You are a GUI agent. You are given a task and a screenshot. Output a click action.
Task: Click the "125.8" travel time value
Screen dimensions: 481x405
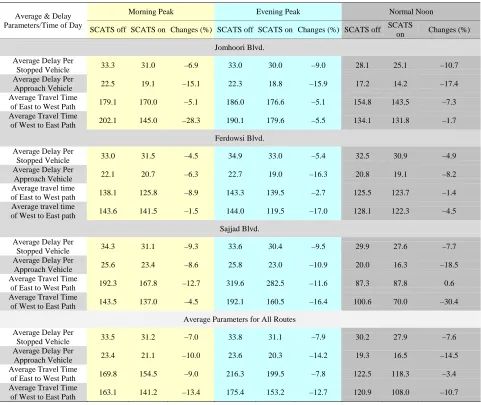(148, 193)
